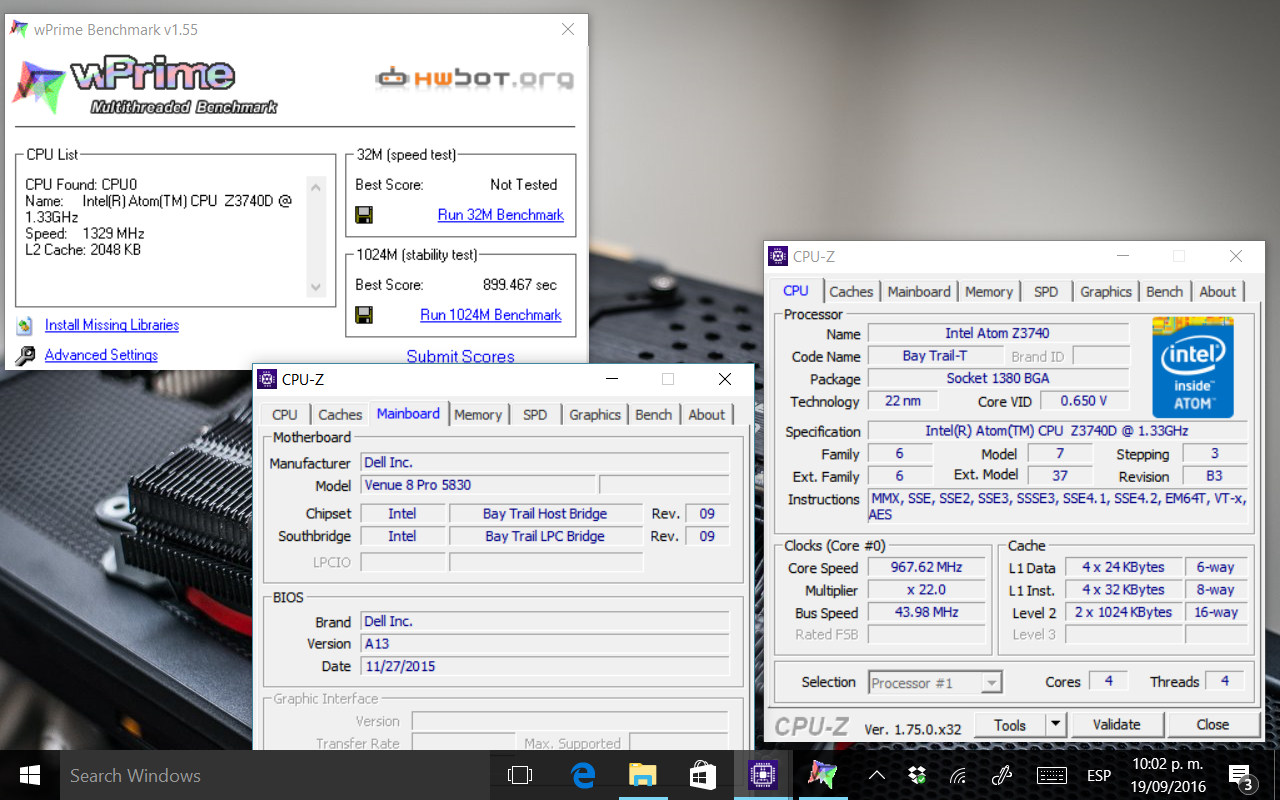This screenshot has width=1280, height=800.
Task: Click the Install Missing Libraries icon
Action: pyautogui.click(x=25, y=326)
